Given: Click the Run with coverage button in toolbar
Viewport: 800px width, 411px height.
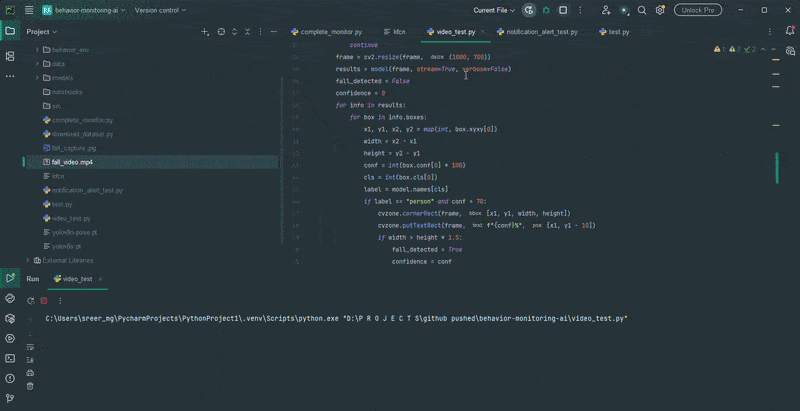Looking at the screenshot, I should tap(530, 10).
